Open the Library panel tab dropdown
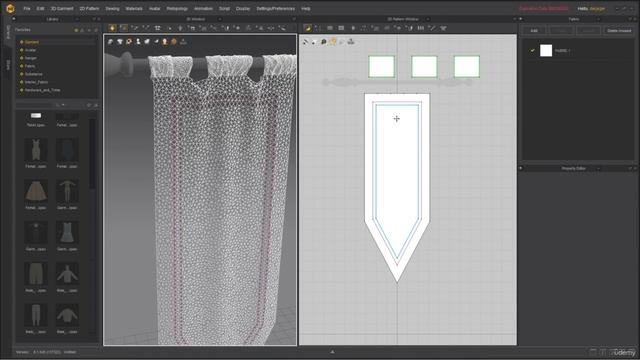 (x=77, y=19)
